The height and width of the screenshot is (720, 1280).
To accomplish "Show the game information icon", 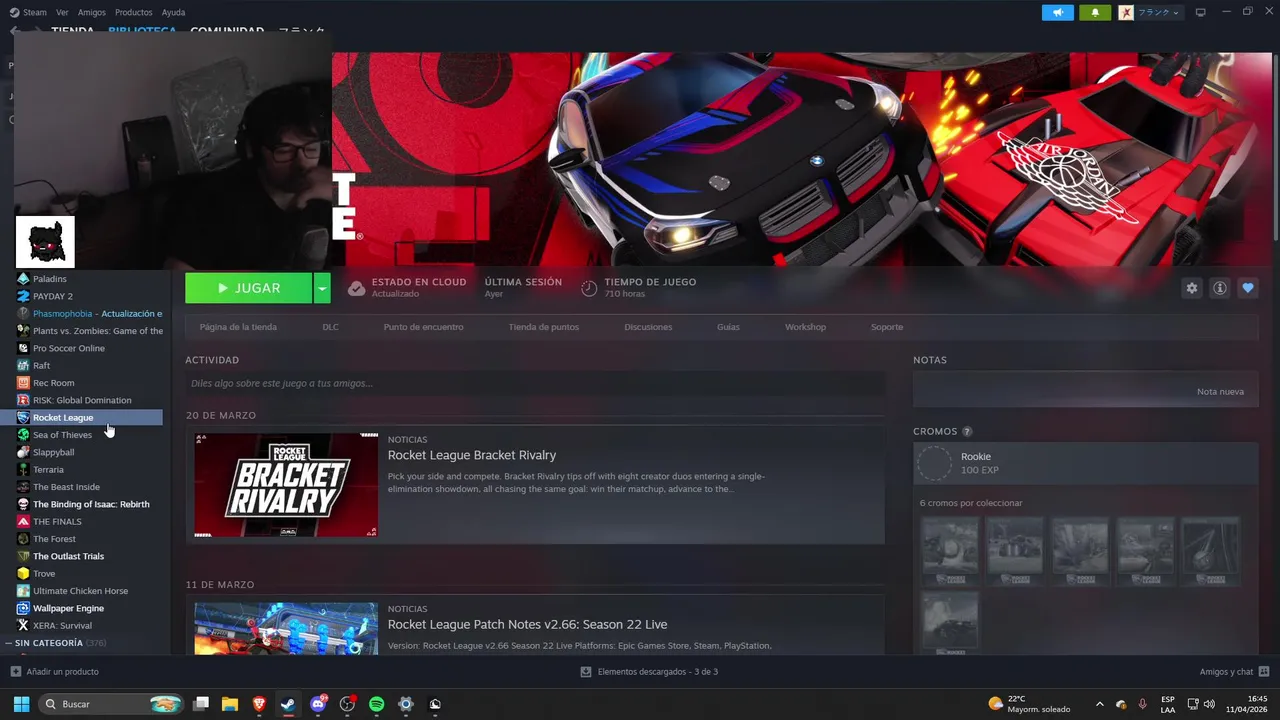I will click(x=1219, y=288).
